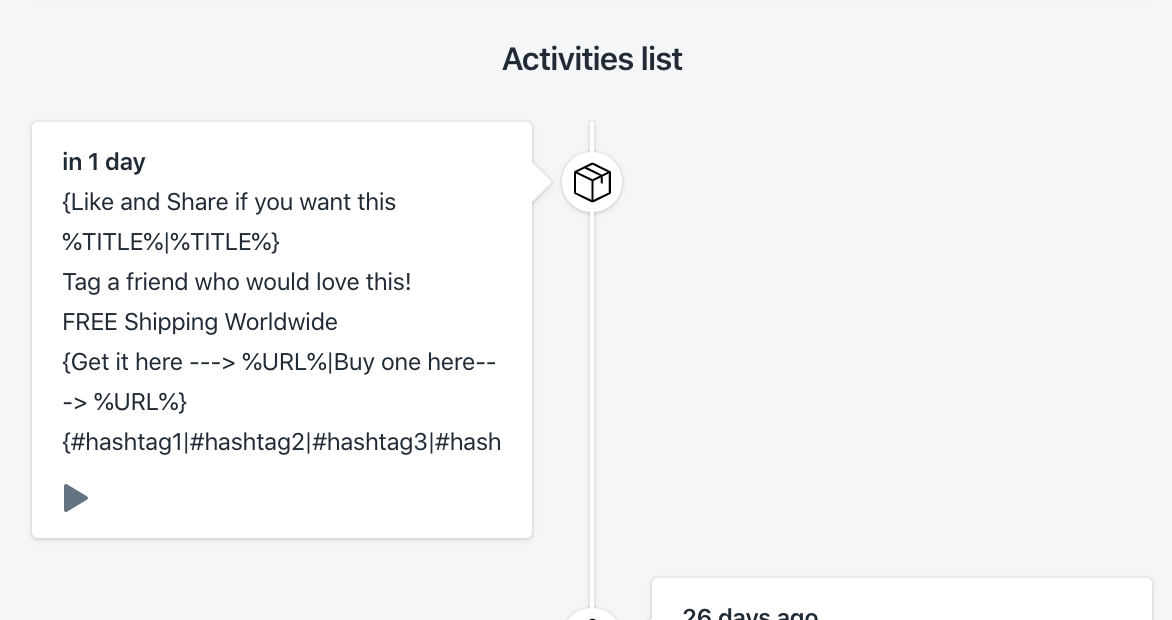Select the "in 1 day" timestamp label
This screenshot has width=1172, height=620.
click(x=104, y=162)
